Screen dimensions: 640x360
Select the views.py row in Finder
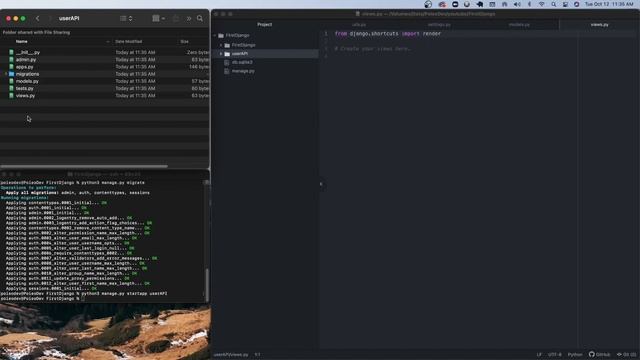click(x=104, y=96)
